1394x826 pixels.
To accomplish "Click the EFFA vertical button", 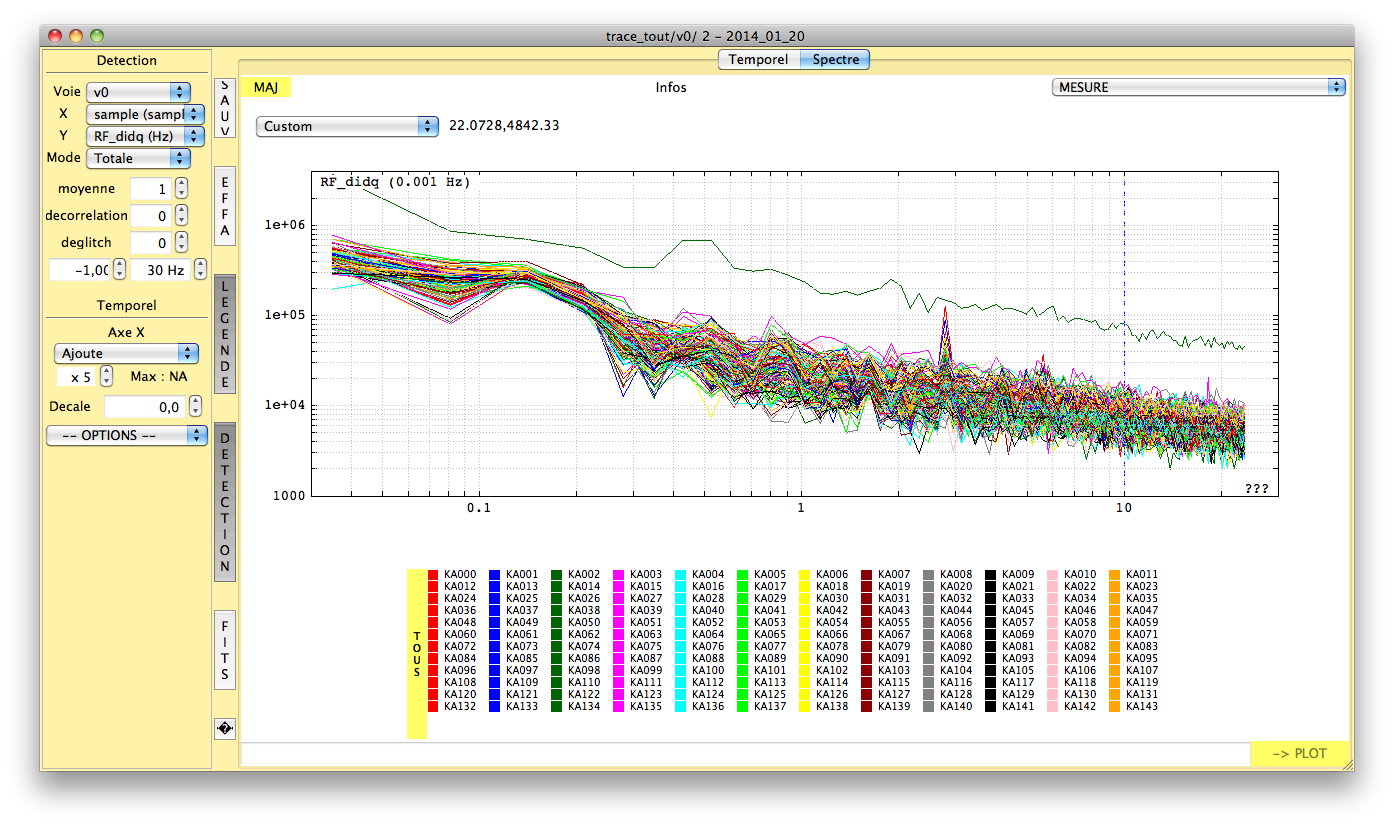I will coord(225,206).
